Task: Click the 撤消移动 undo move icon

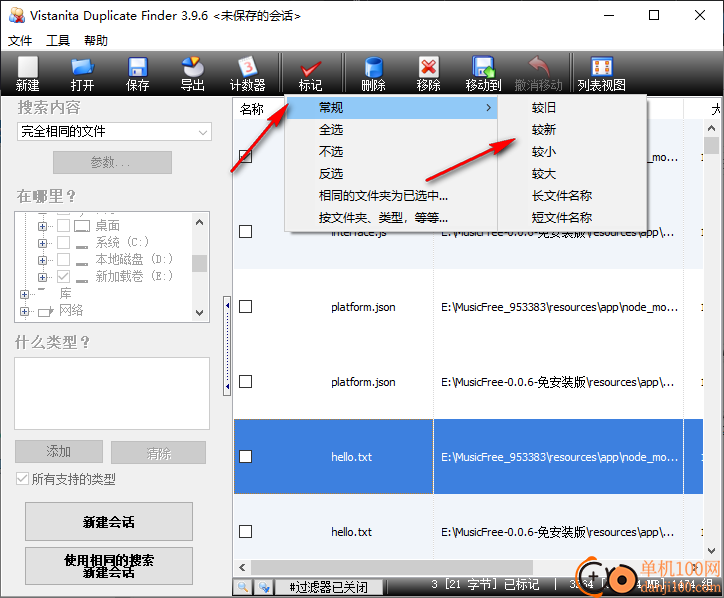Action: [538, 74]
